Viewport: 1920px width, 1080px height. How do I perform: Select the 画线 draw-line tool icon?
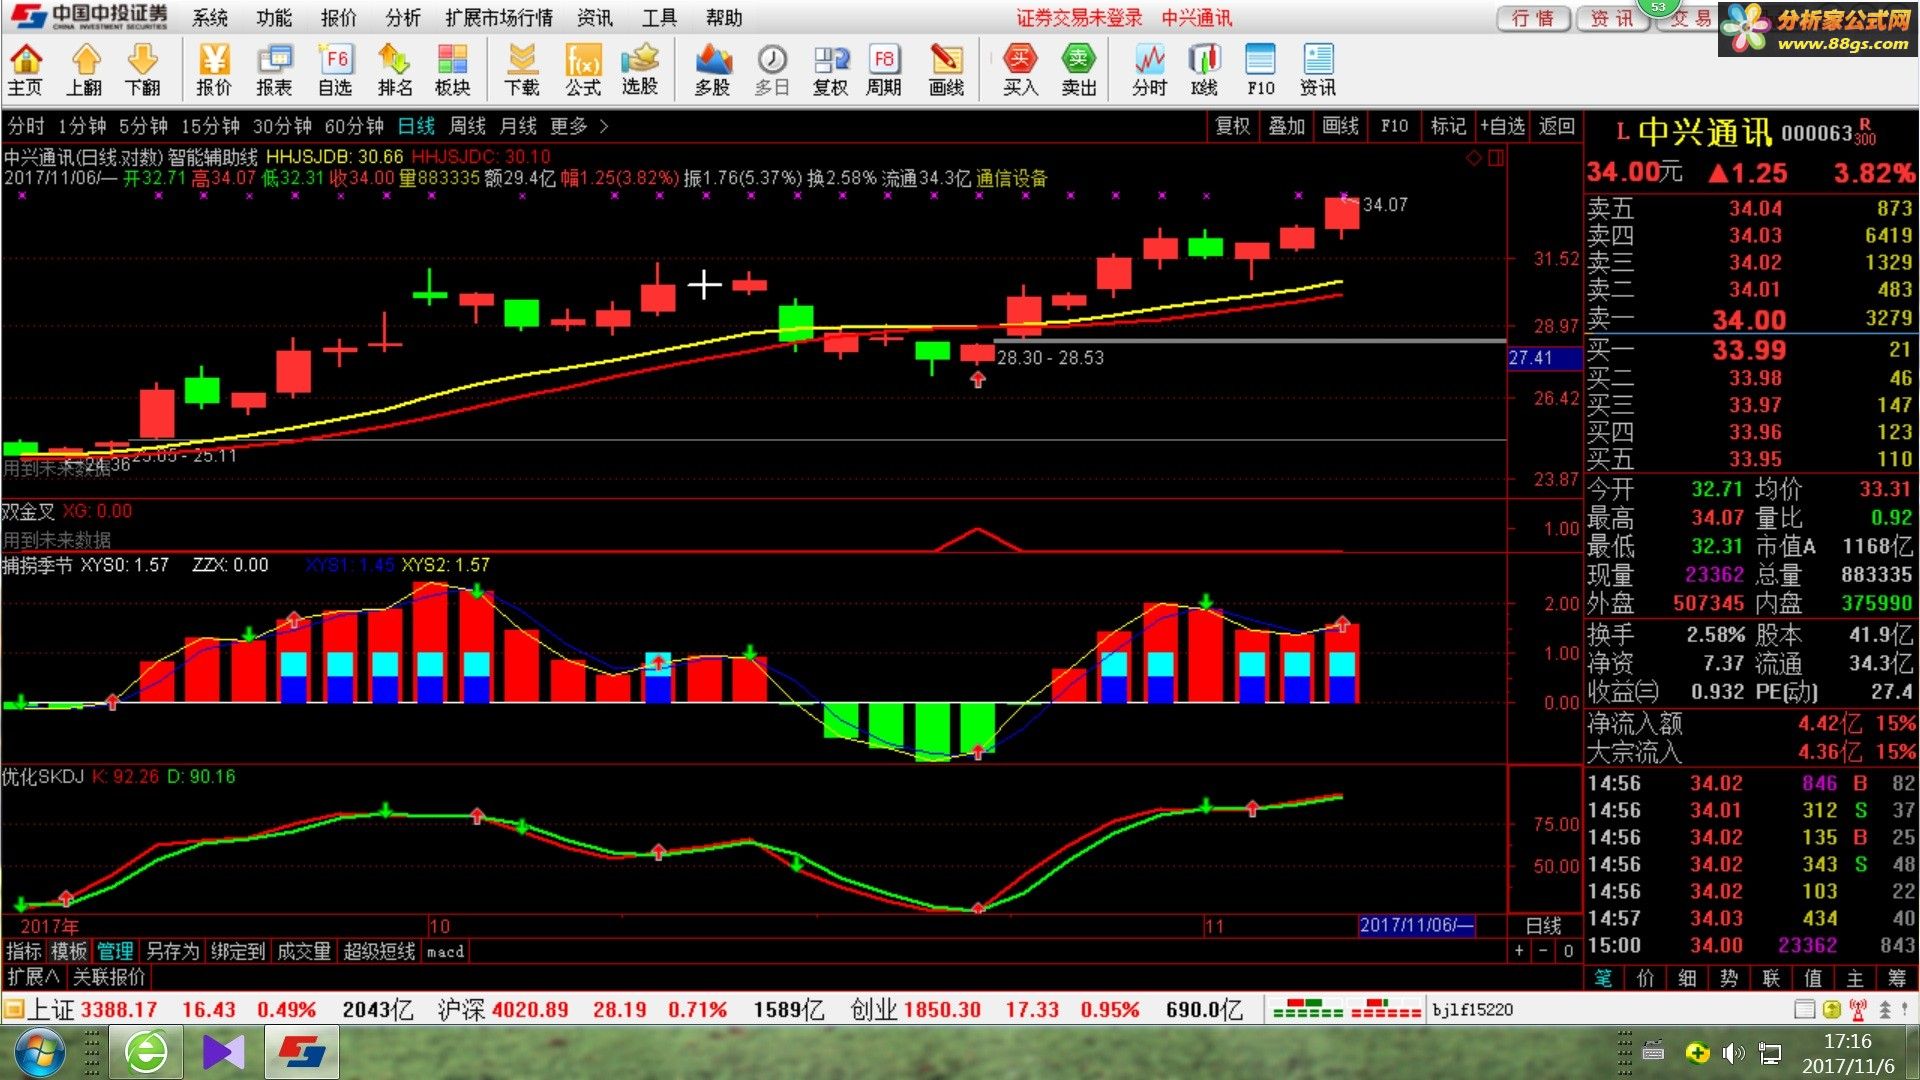pyautogui.click(x=946, y=71)
